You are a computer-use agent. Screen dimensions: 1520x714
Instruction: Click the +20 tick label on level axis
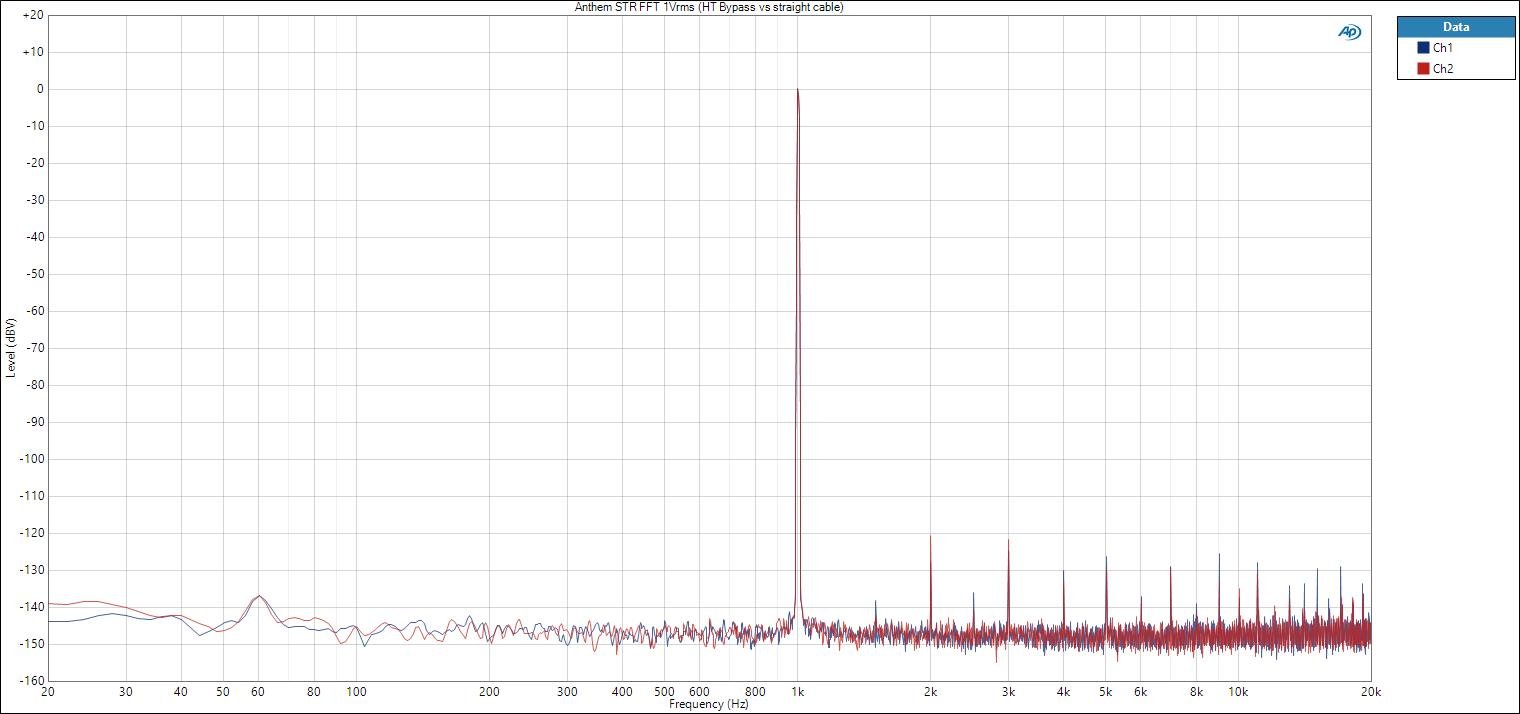click(32, 15)
